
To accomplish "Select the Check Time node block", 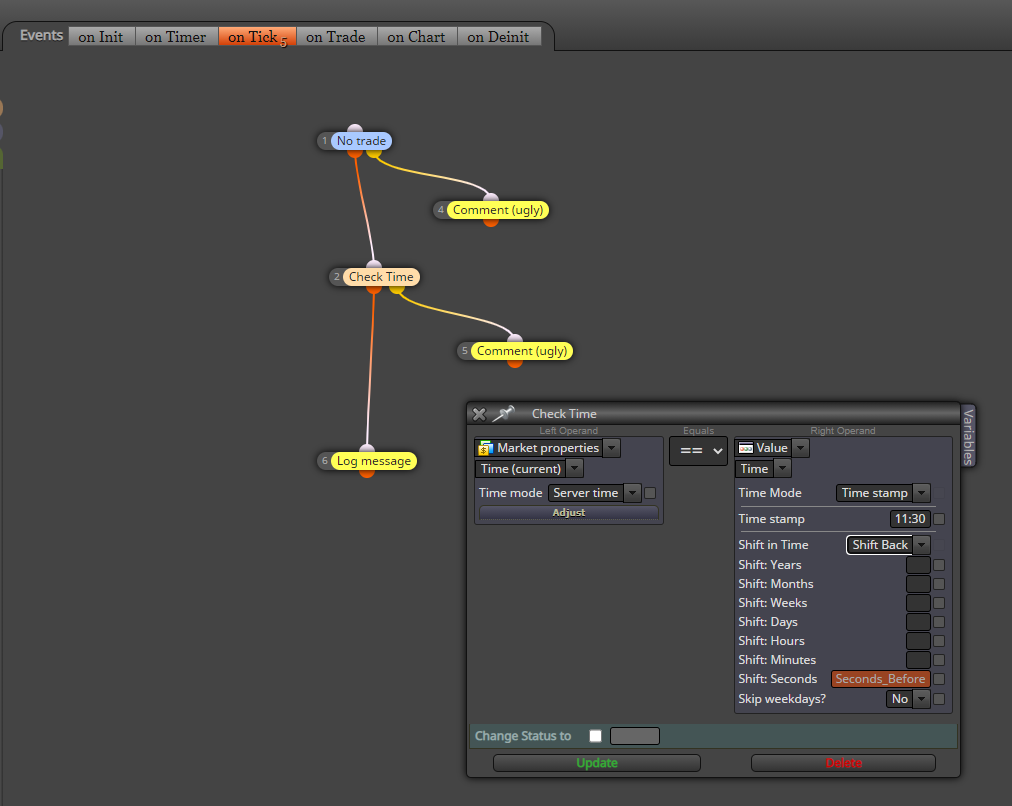I will 381,277.
